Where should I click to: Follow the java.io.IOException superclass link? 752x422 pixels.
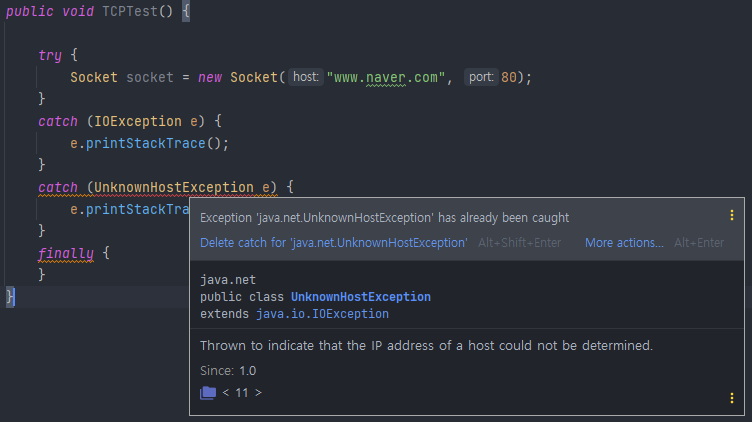tap(322, 314)
